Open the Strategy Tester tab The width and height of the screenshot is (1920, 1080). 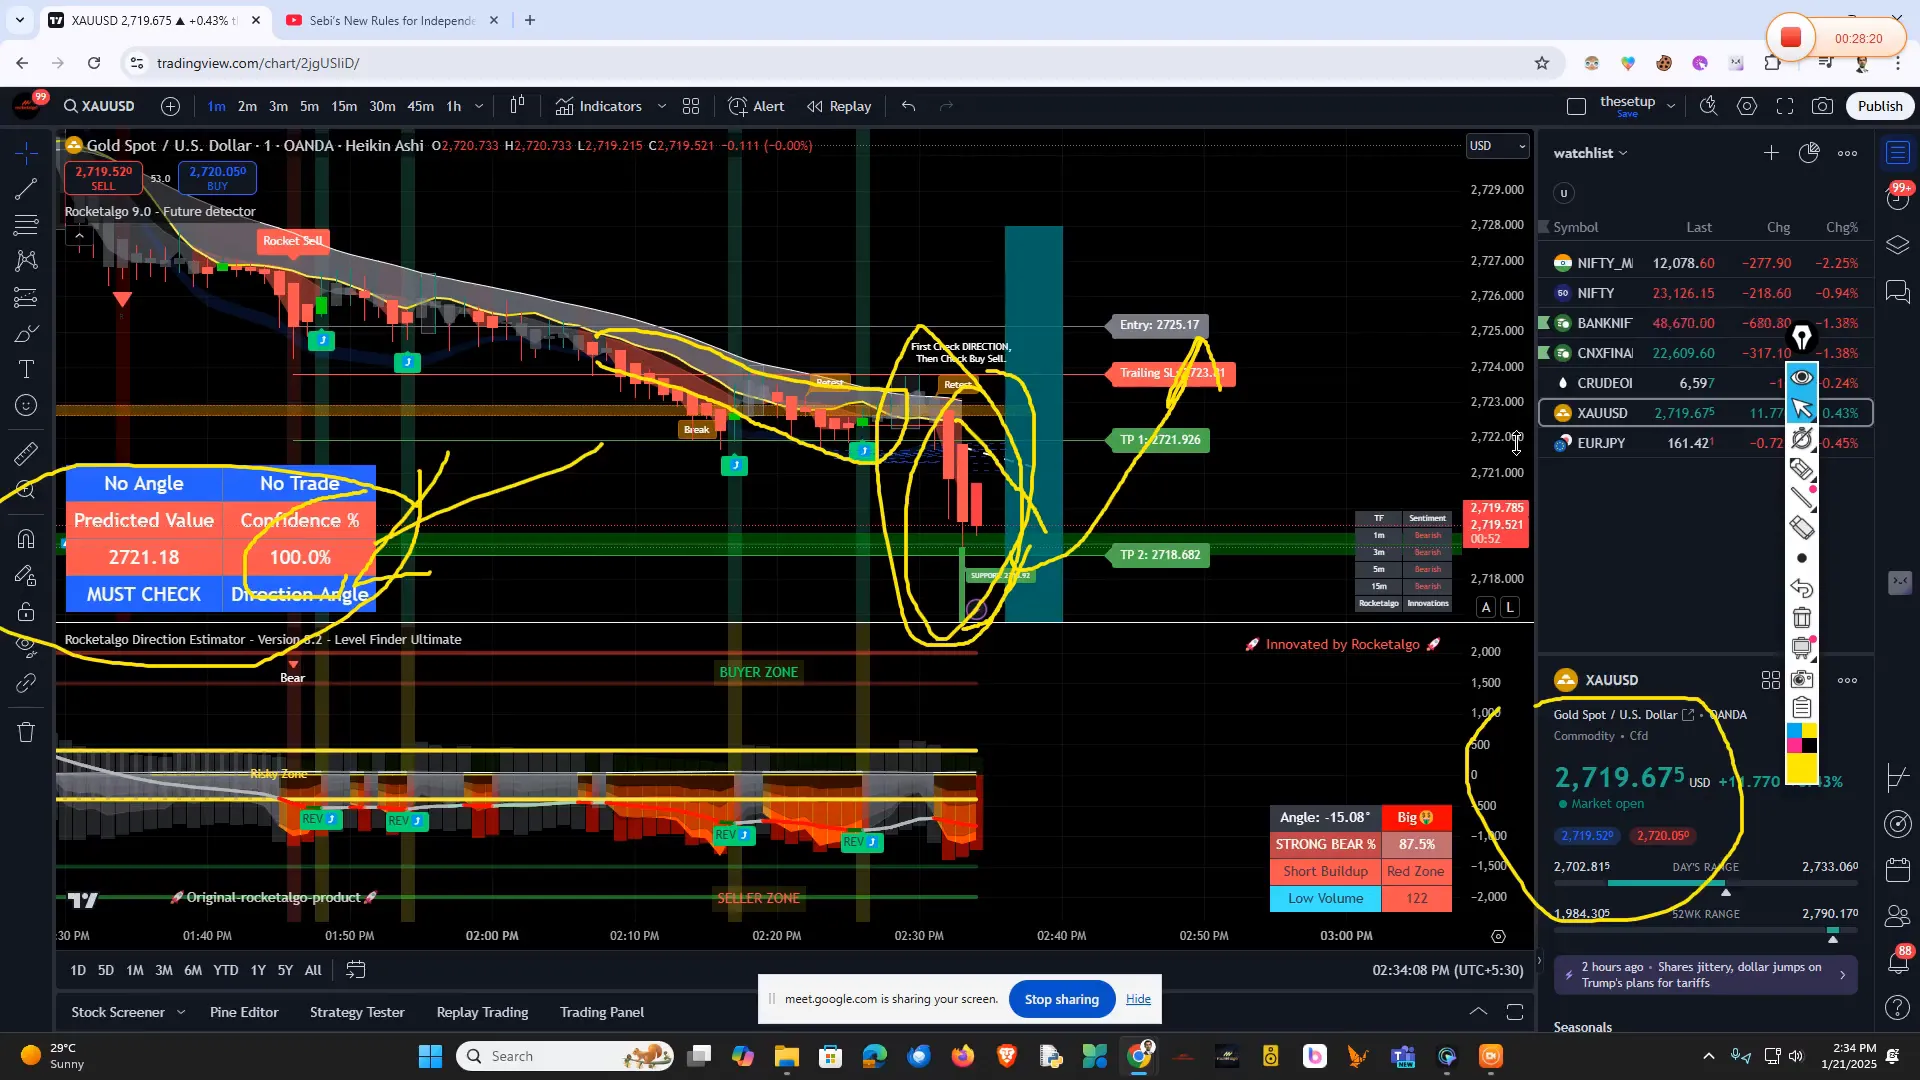[357, 1012]
